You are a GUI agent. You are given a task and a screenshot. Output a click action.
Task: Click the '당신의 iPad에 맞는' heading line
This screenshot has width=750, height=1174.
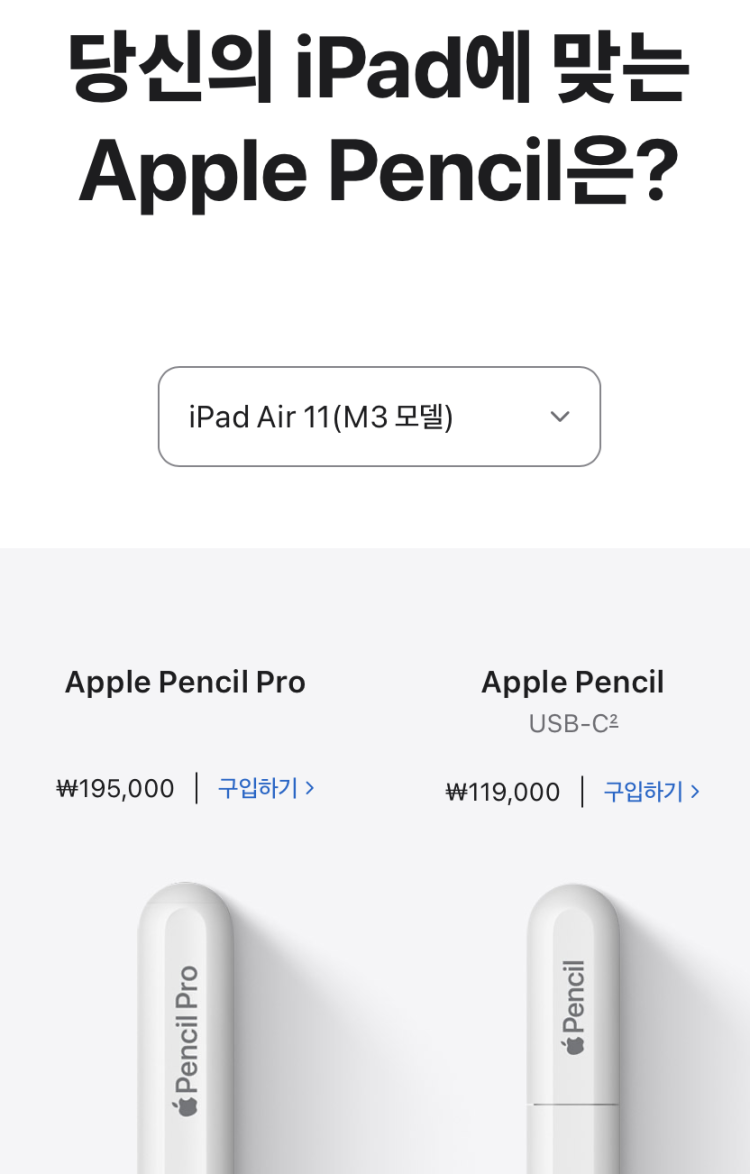pyautogui.click(x=378, y=67)
